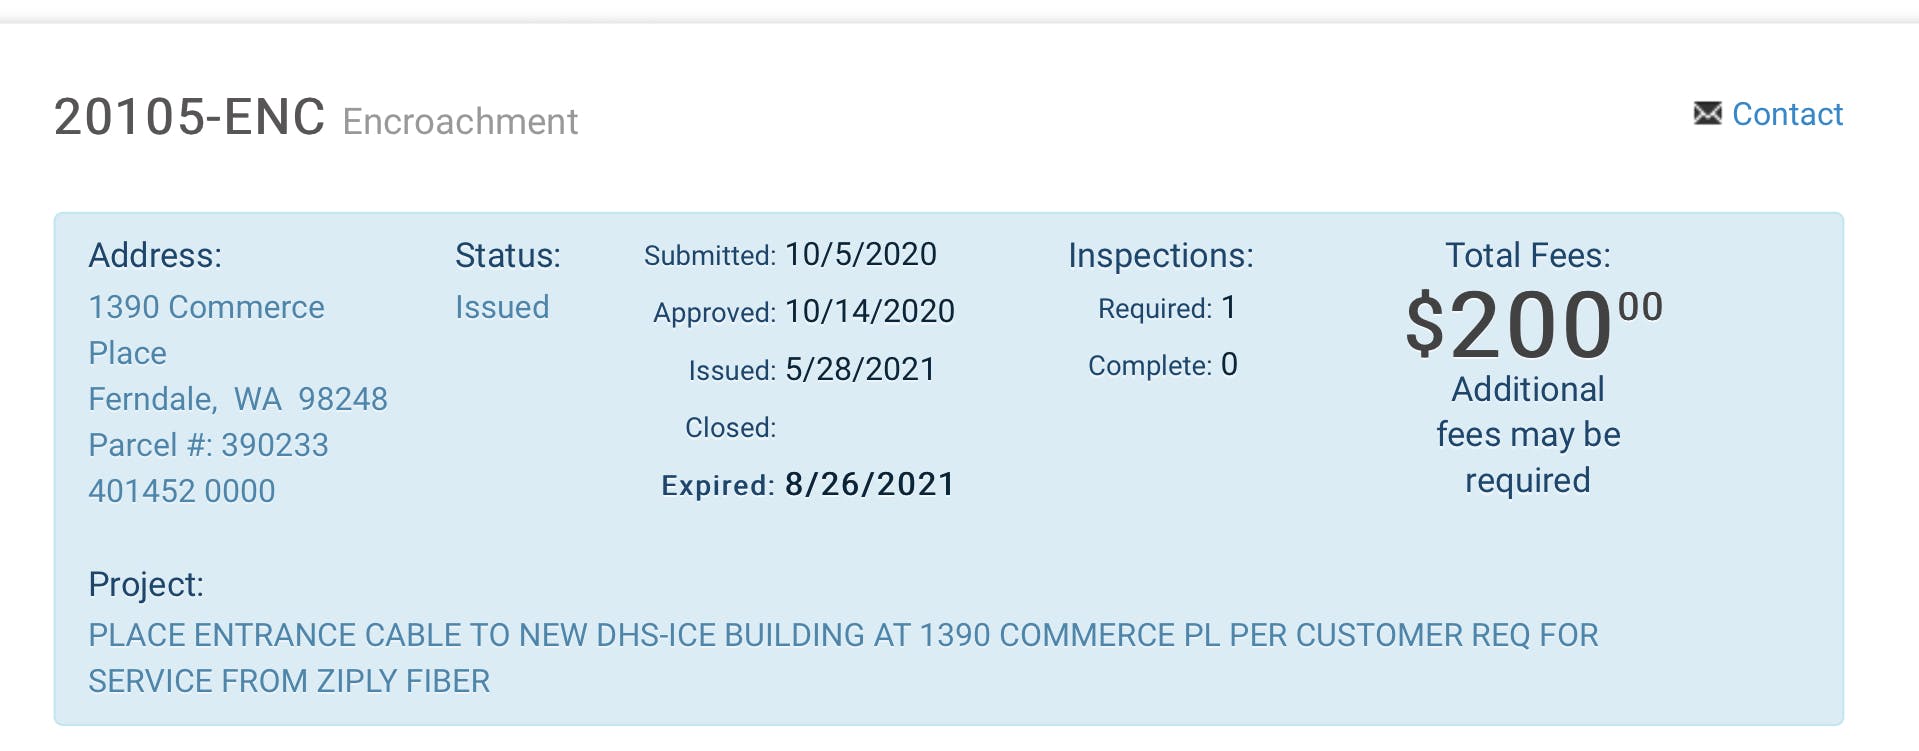
Task: Click the Ferndale, WA 98248 line
Action: [x=238, y=399]
